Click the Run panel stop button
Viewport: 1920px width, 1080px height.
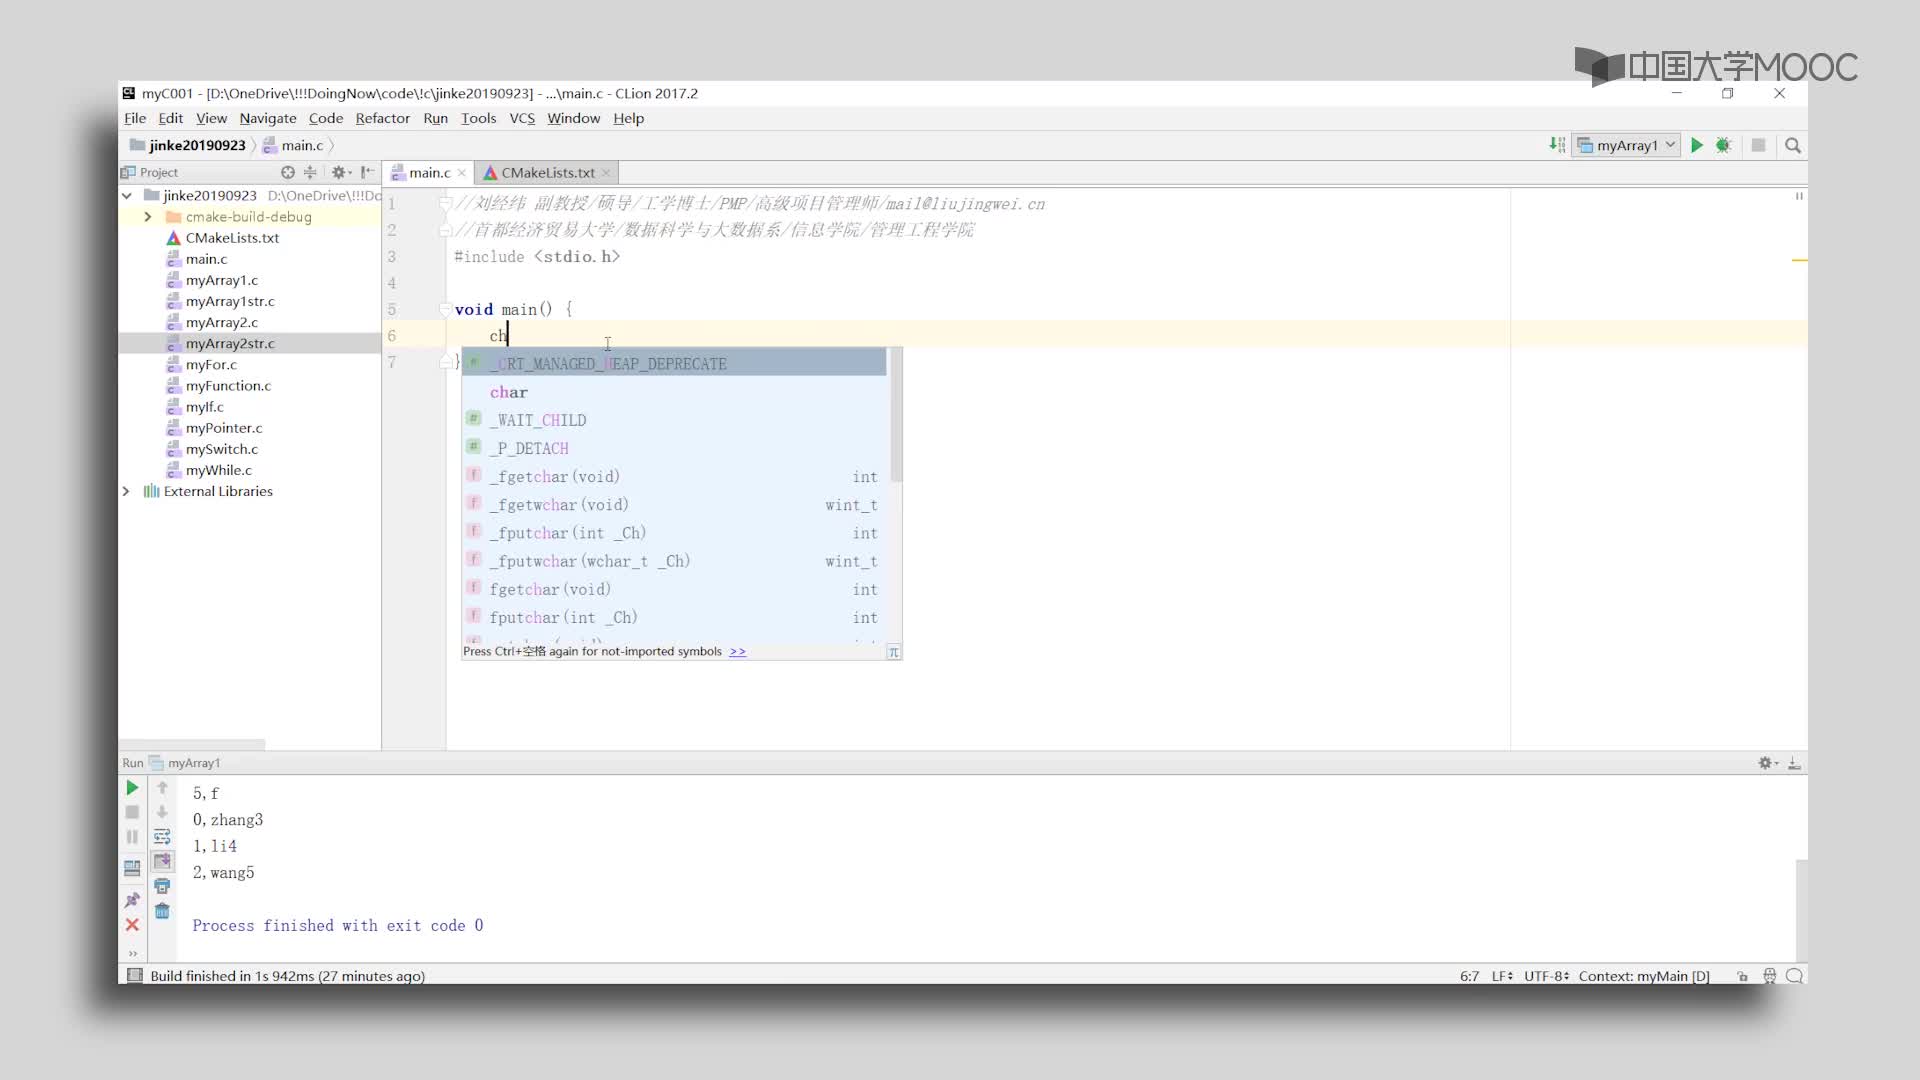pyautogui.click(x=132, y=812)
